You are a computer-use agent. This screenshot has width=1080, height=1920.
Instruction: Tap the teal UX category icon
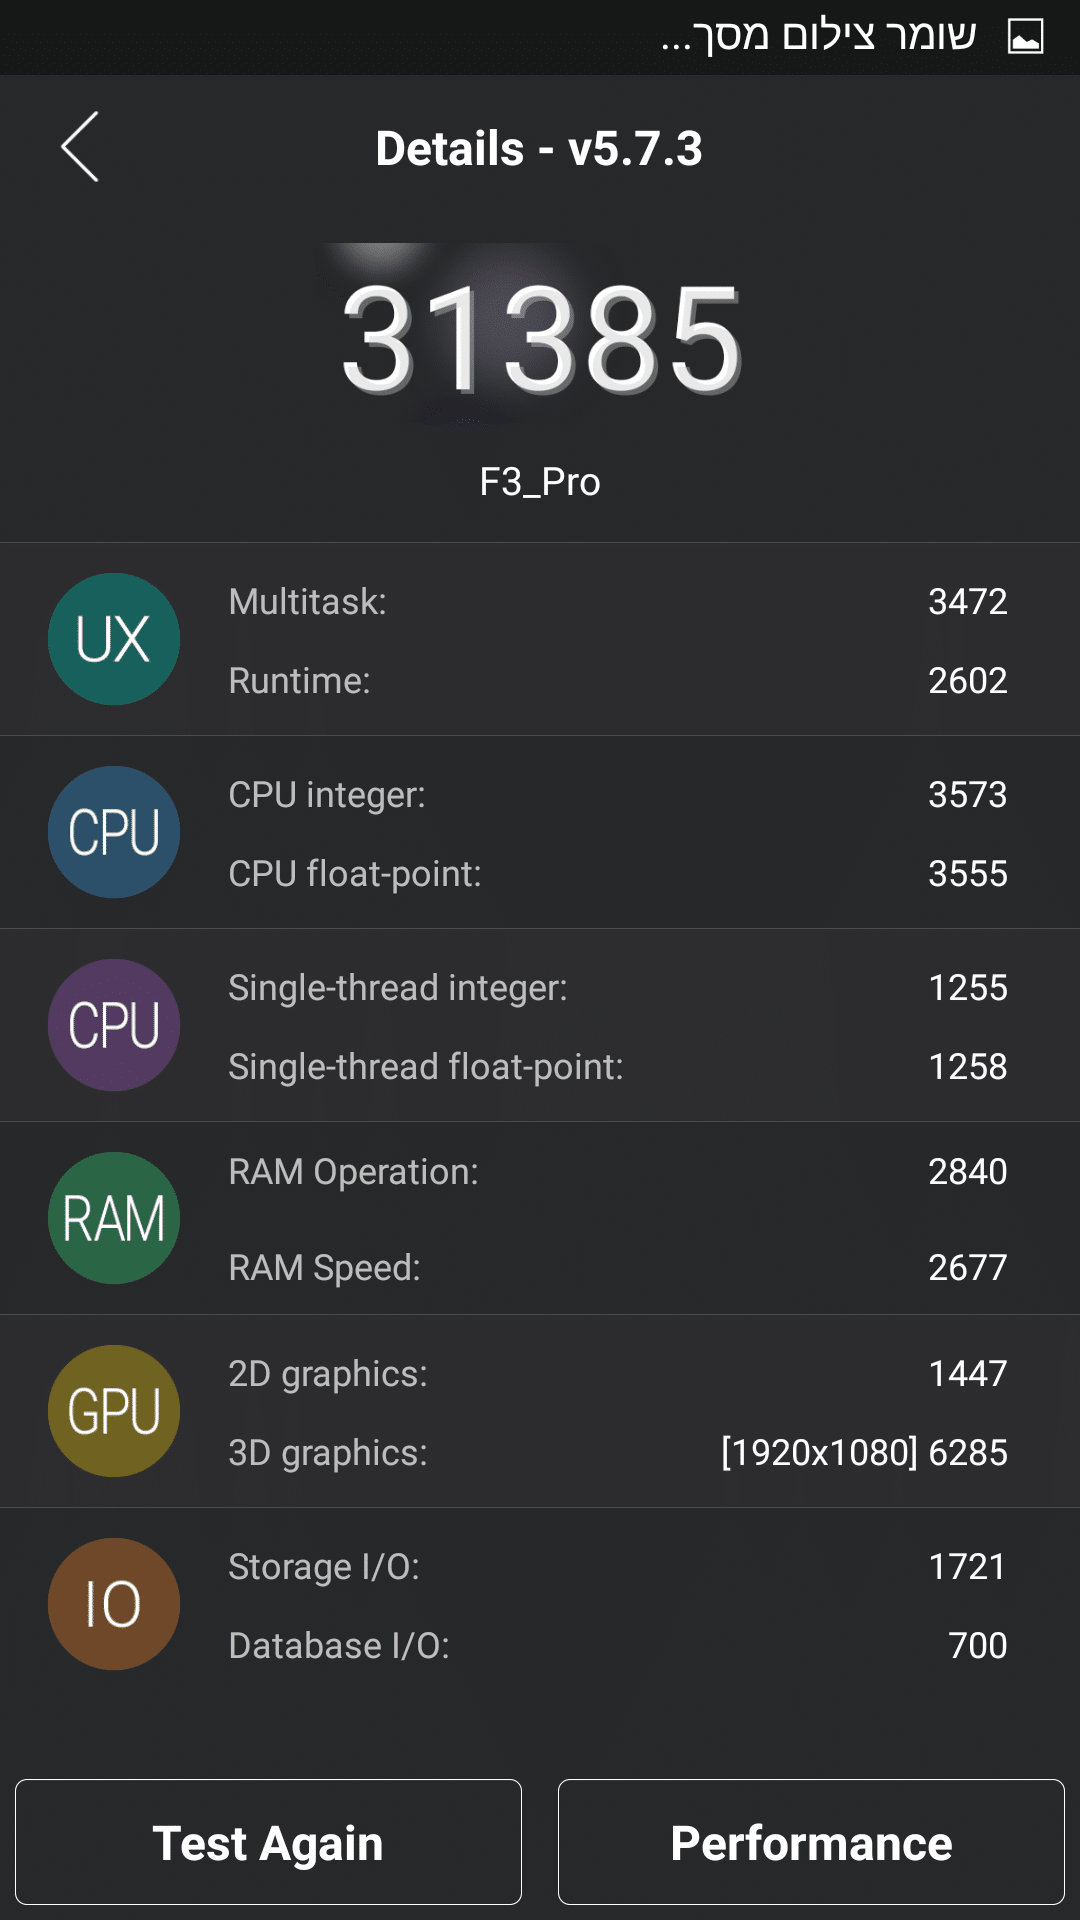coord(114,639)
